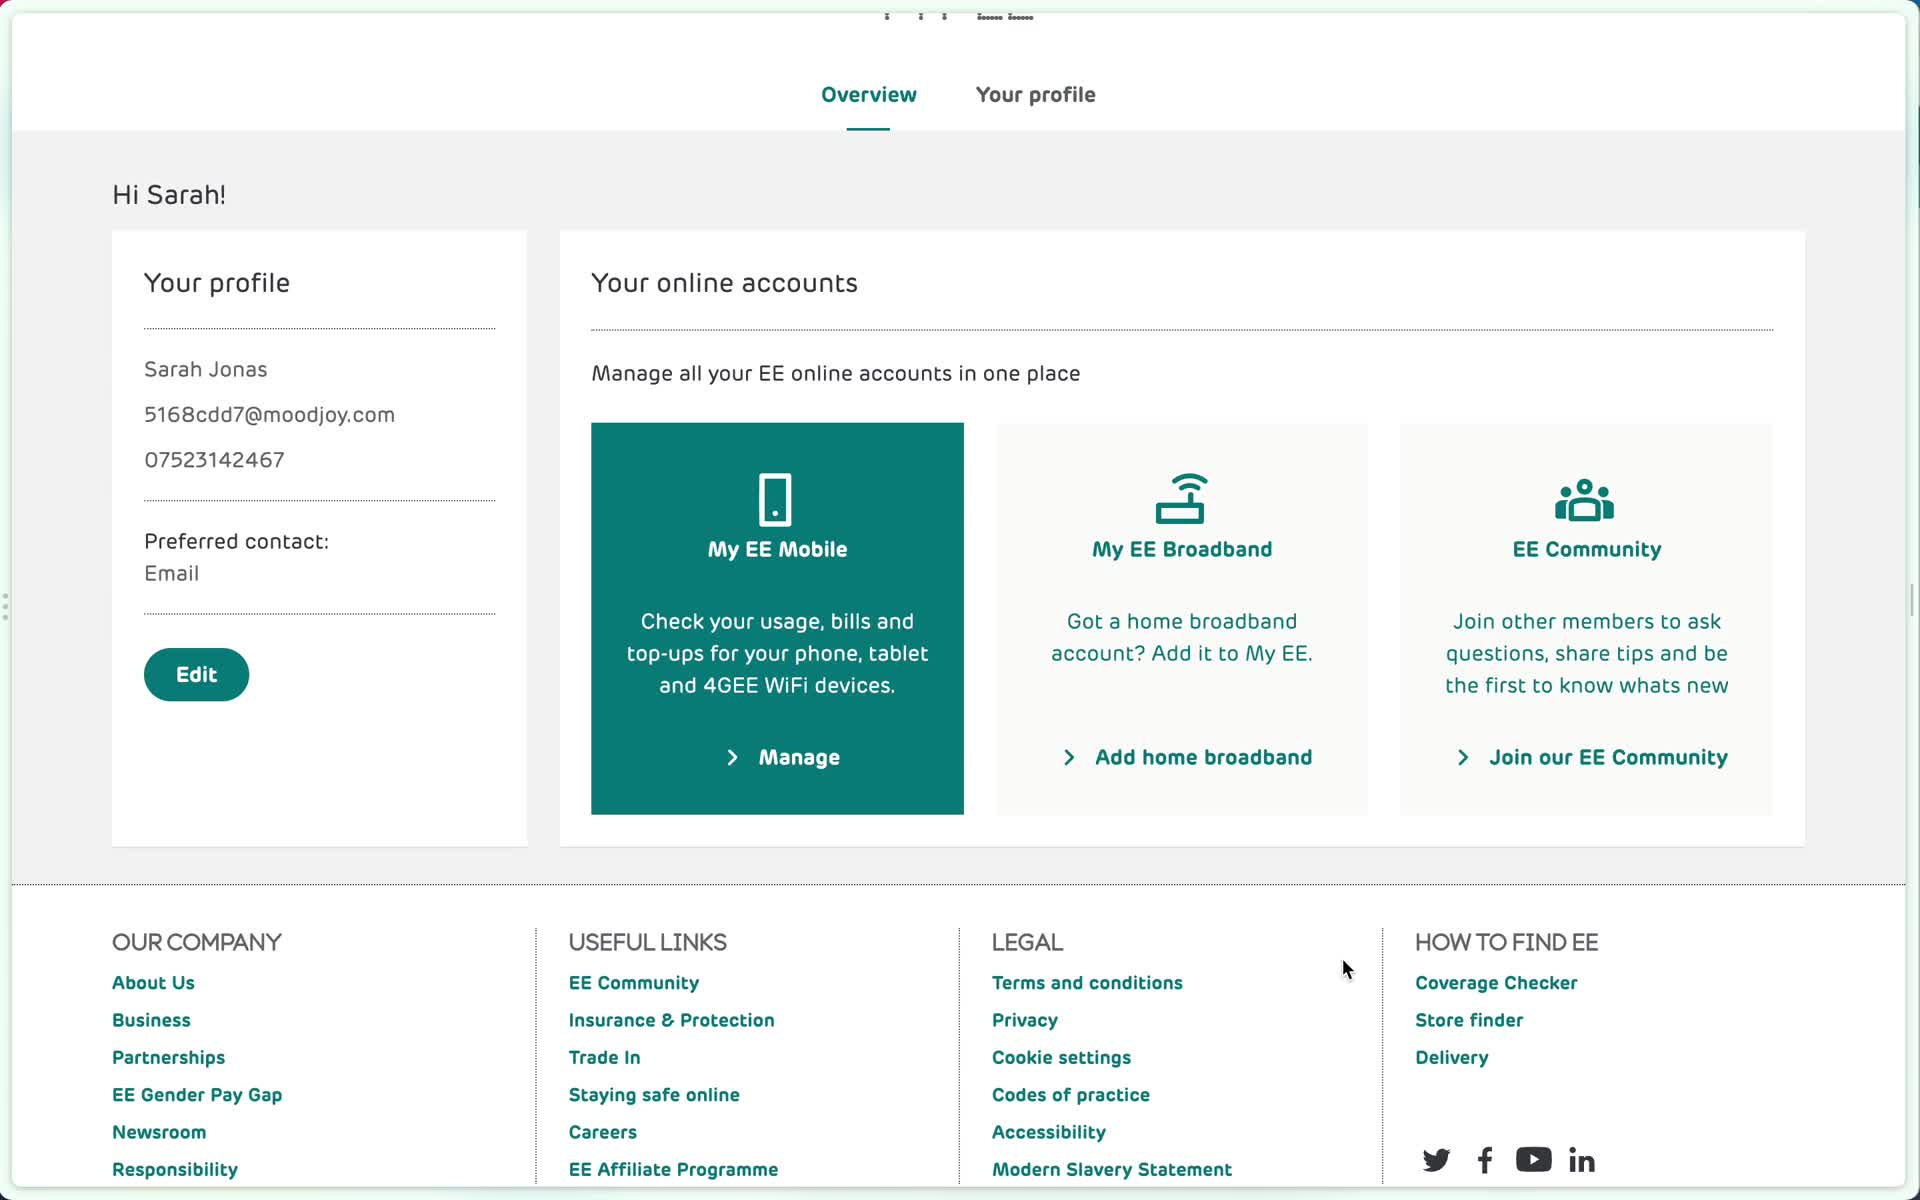Open About Us footer link
The height and width of the screenshot is (1200, 1920).
tap(153, 983)
